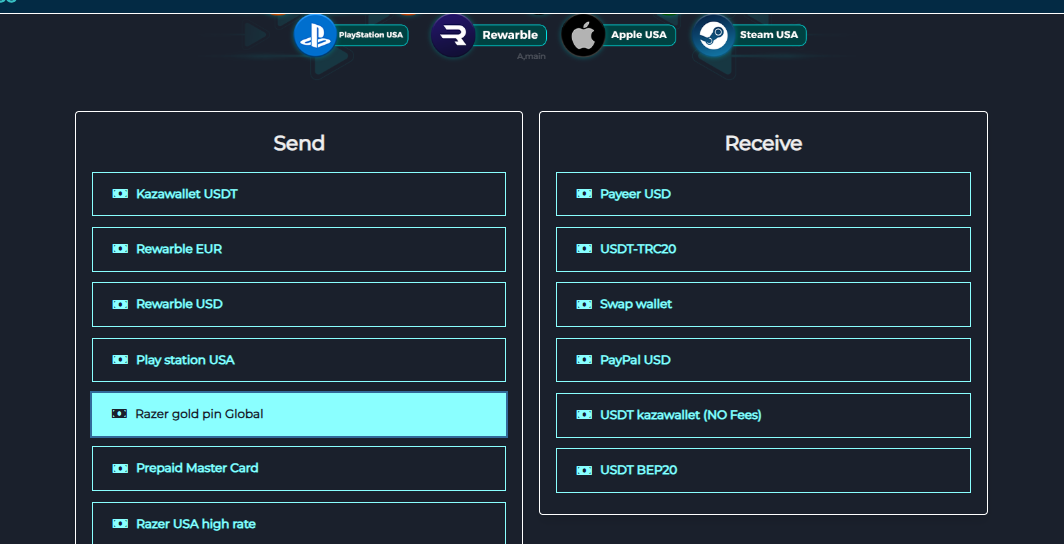Click money icon beside Swap wallet
This screenshot has width=1064, height=544.
(584, 304)
